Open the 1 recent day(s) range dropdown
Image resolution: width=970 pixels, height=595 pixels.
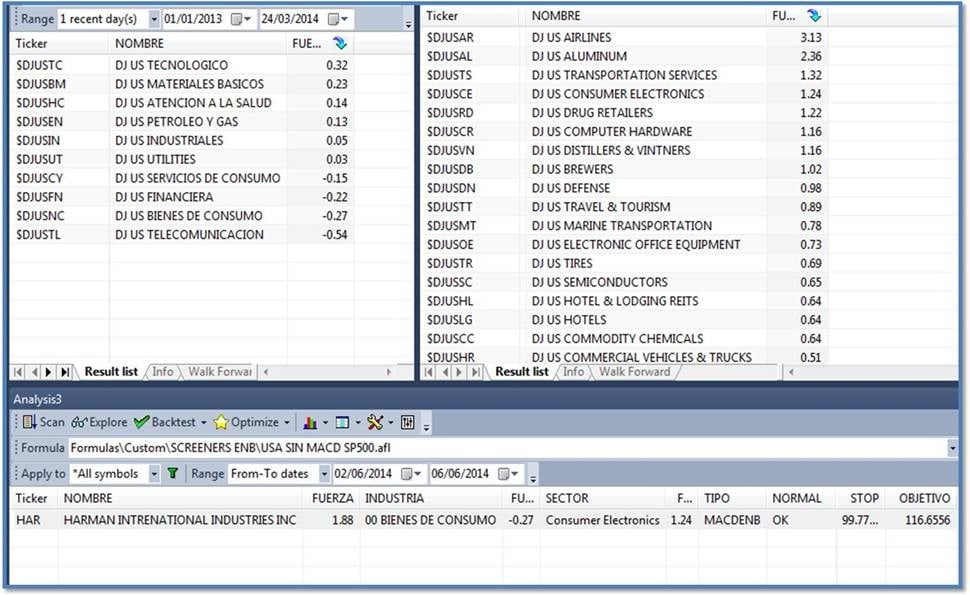pos(154,19)
